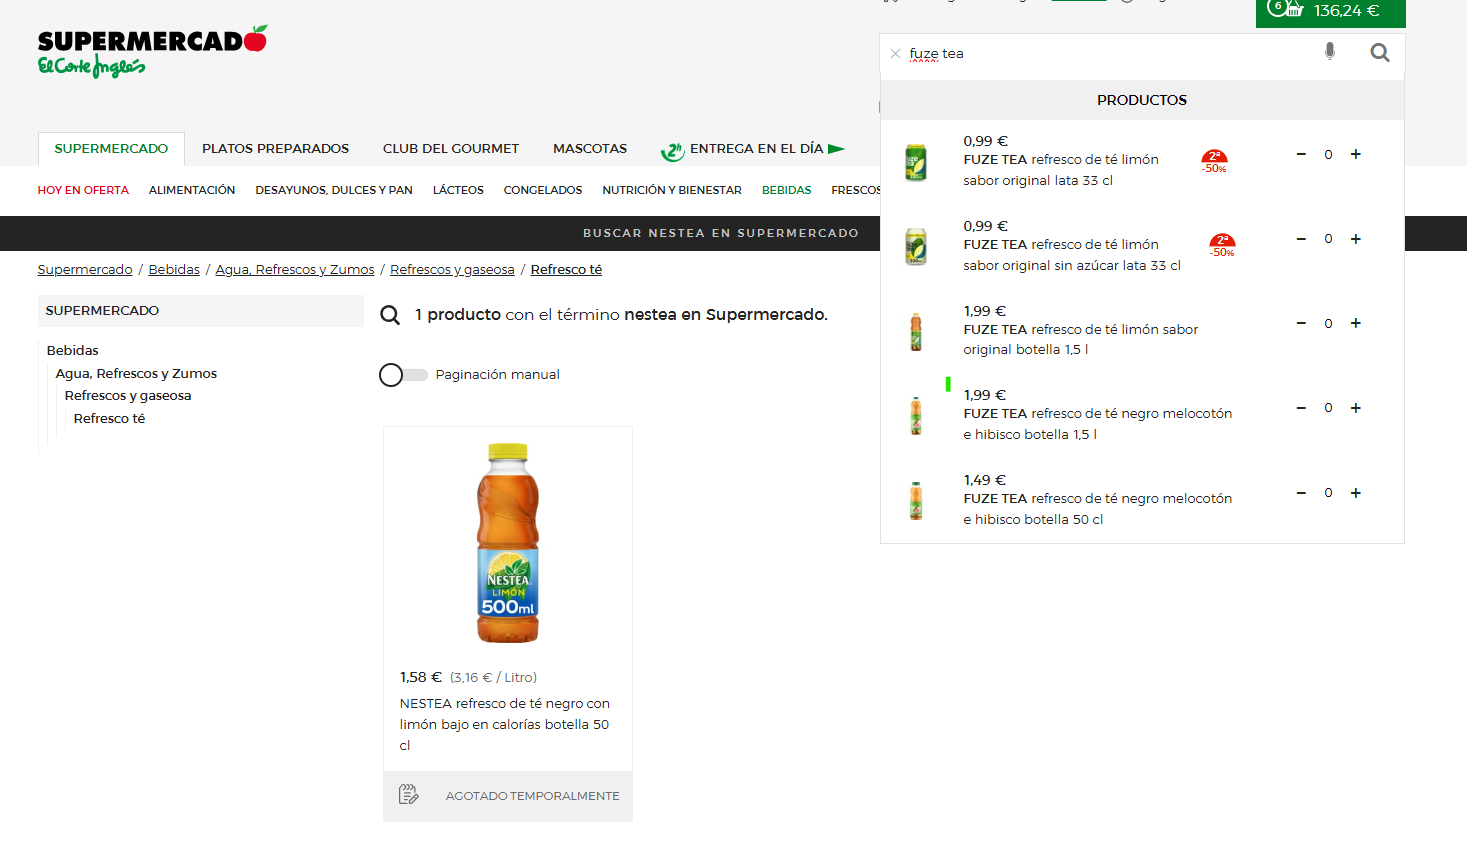The height and width of the screenshot is (852, 1467).
Task: Go to Supermercado breadcrumb link
Action: 85,270
